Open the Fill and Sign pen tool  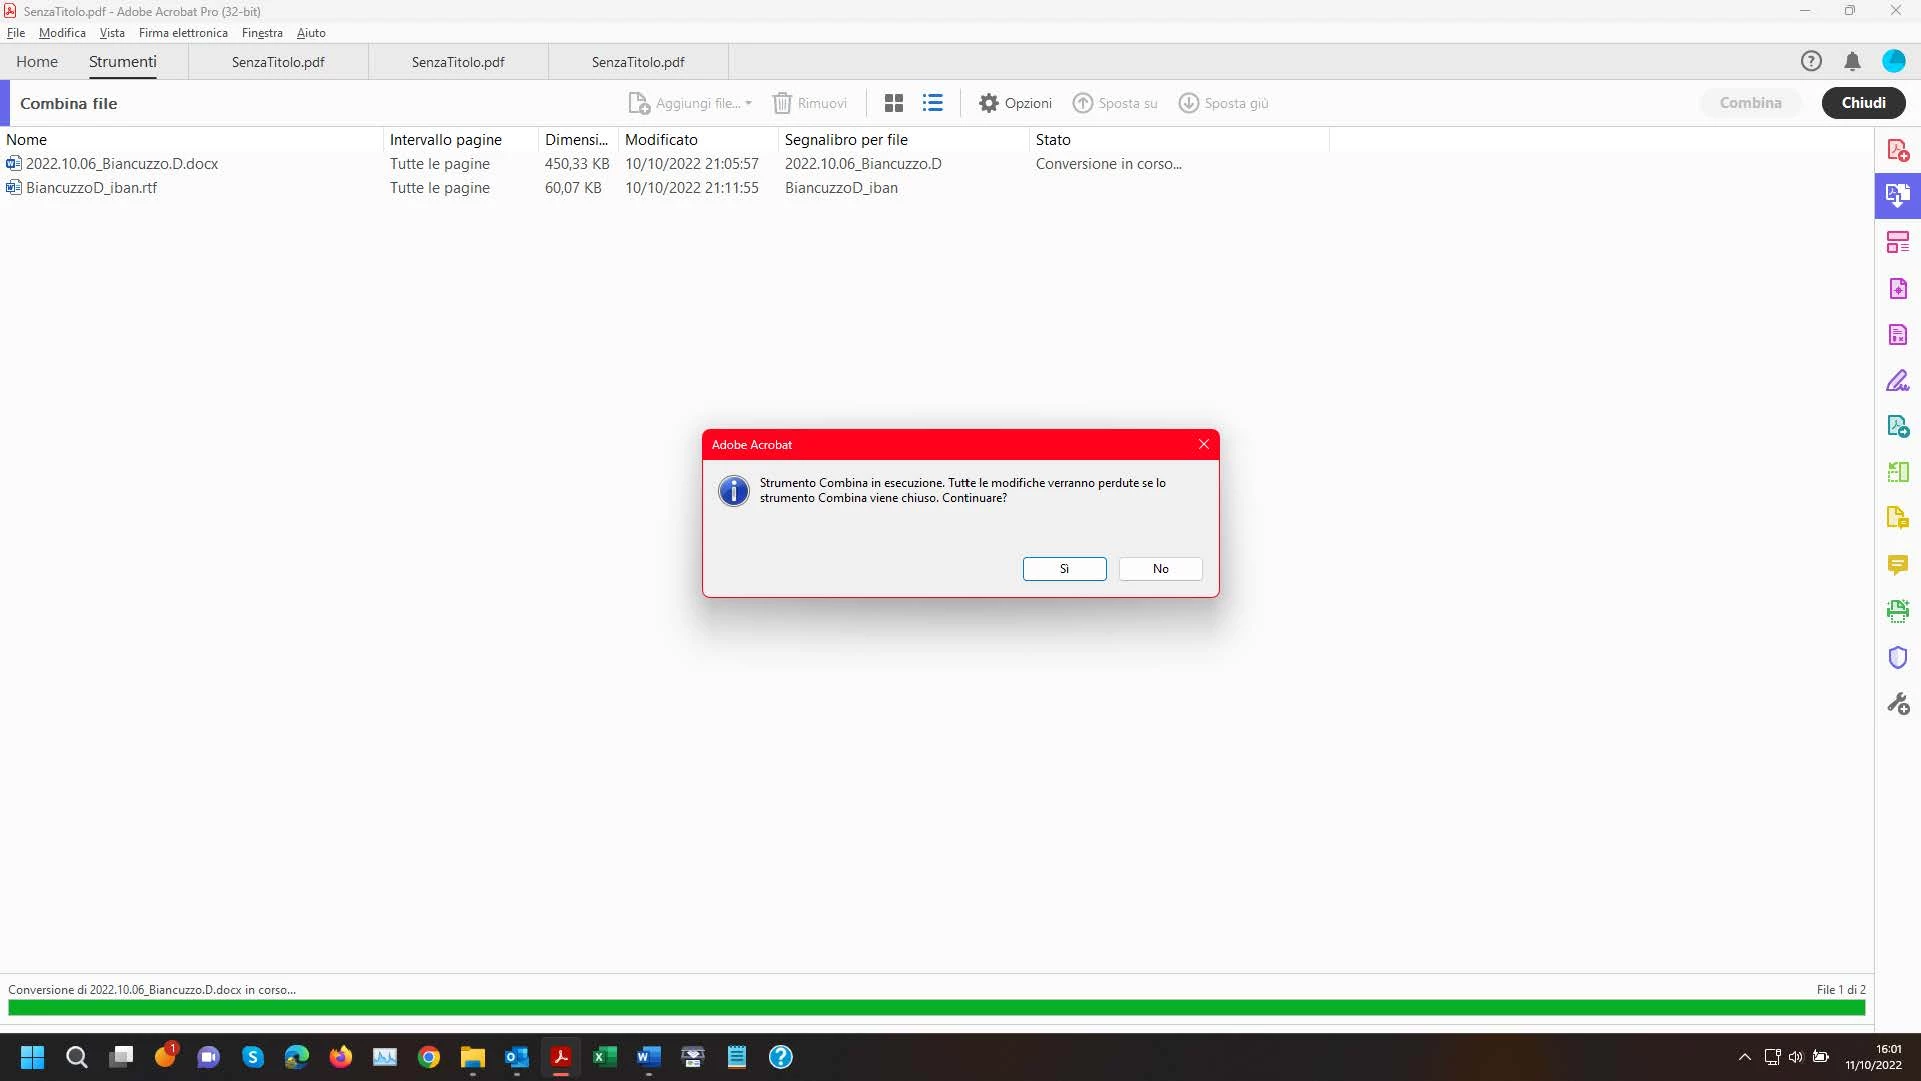point(1897,381)
